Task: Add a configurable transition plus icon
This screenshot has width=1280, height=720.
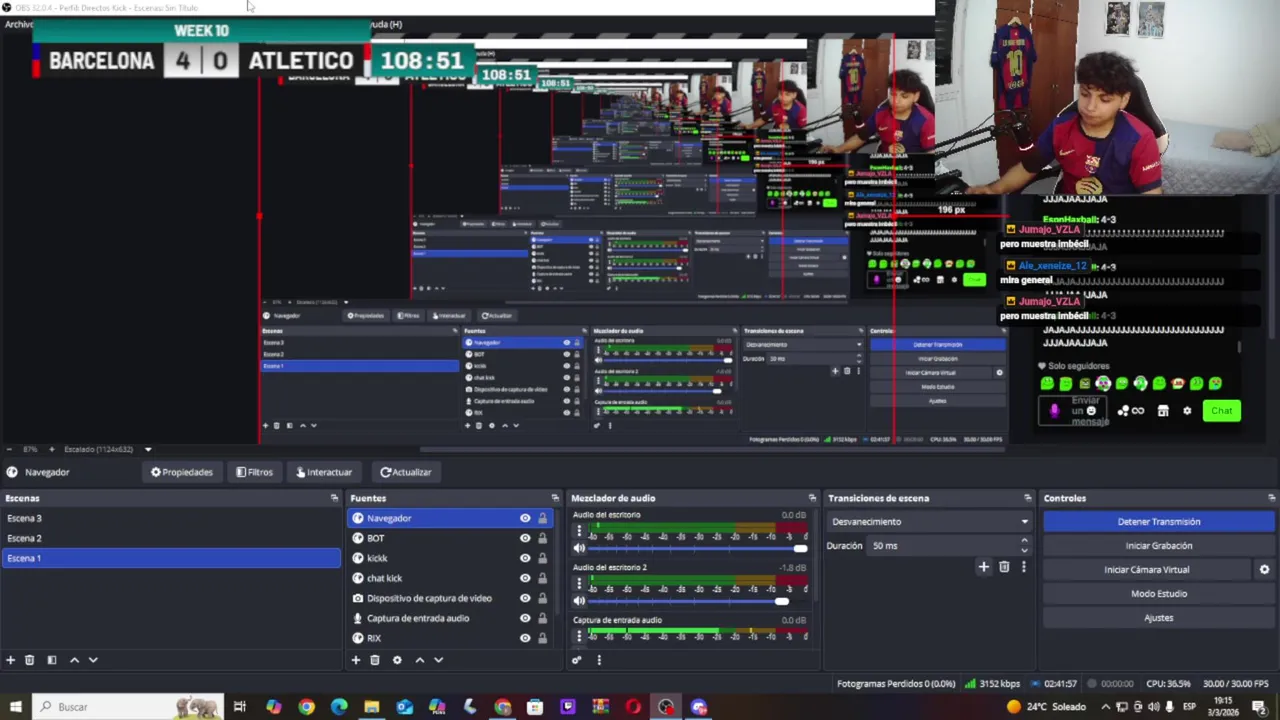Action: (x=983, y=567)
